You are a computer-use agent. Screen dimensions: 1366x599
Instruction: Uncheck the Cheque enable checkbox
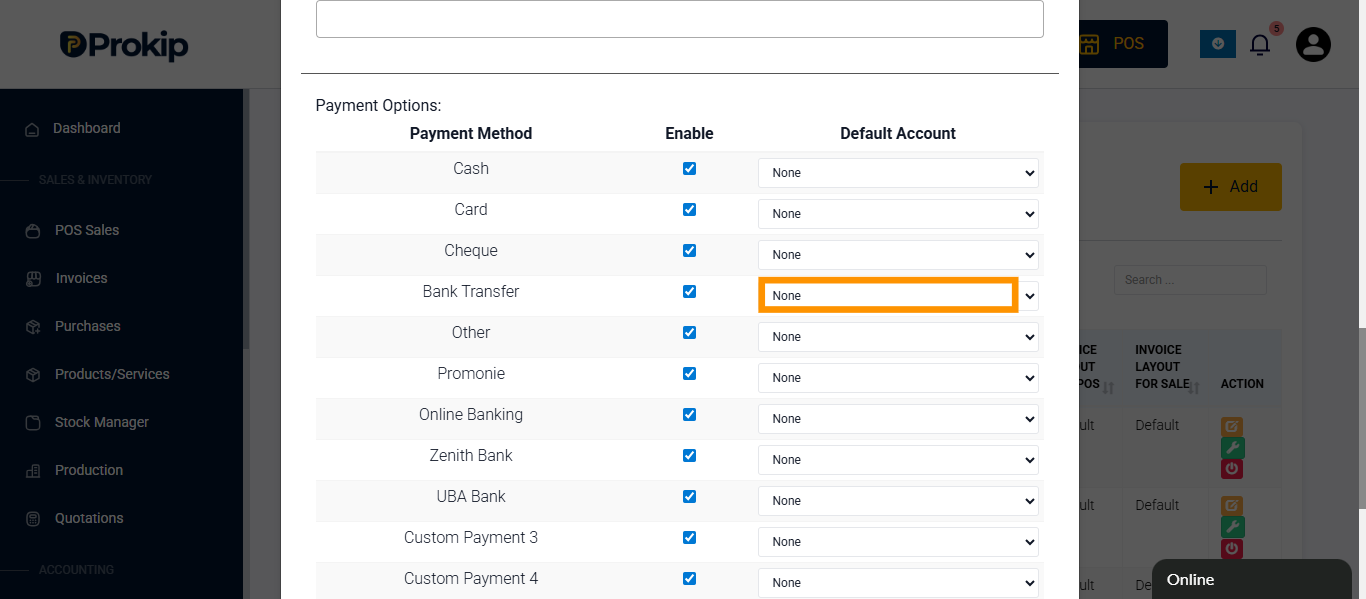(x=689, y=251)
